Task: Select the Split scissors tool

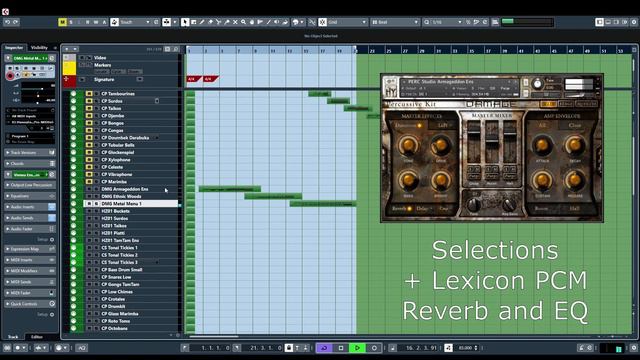Action: click(218, 22)
